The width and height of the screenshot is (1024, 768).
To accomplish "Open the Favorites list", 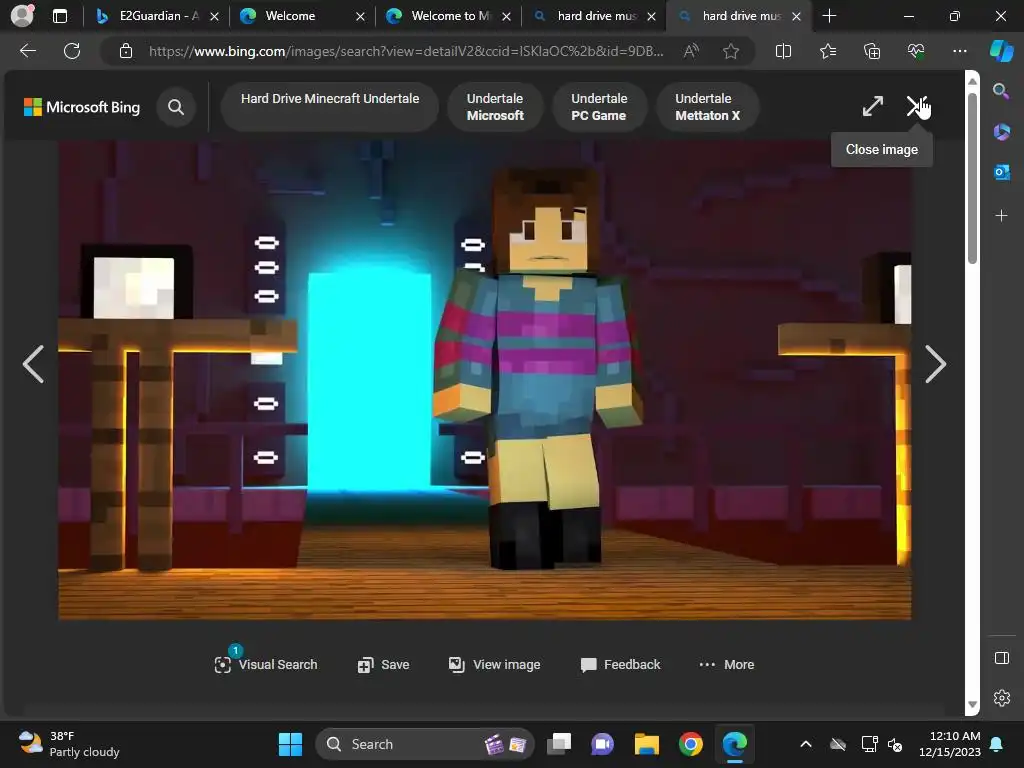I will pos(827,51).
